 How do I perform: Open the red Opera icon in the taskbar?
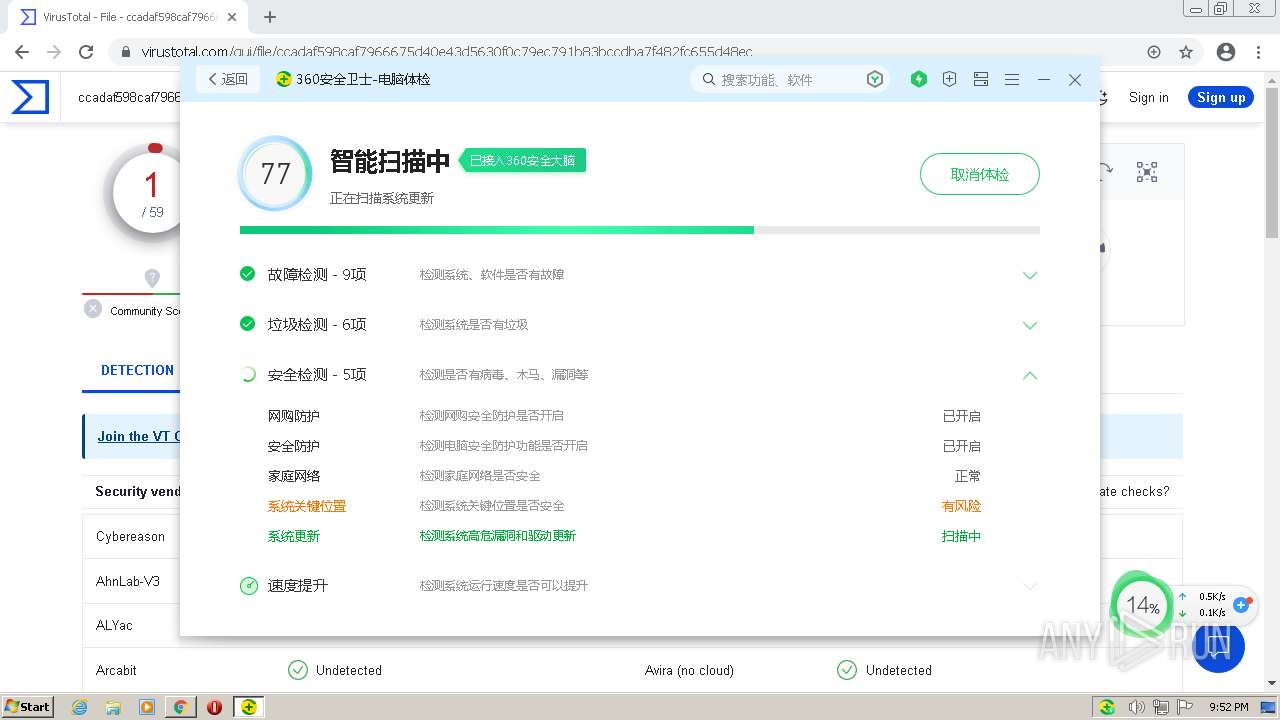(214, 707)
